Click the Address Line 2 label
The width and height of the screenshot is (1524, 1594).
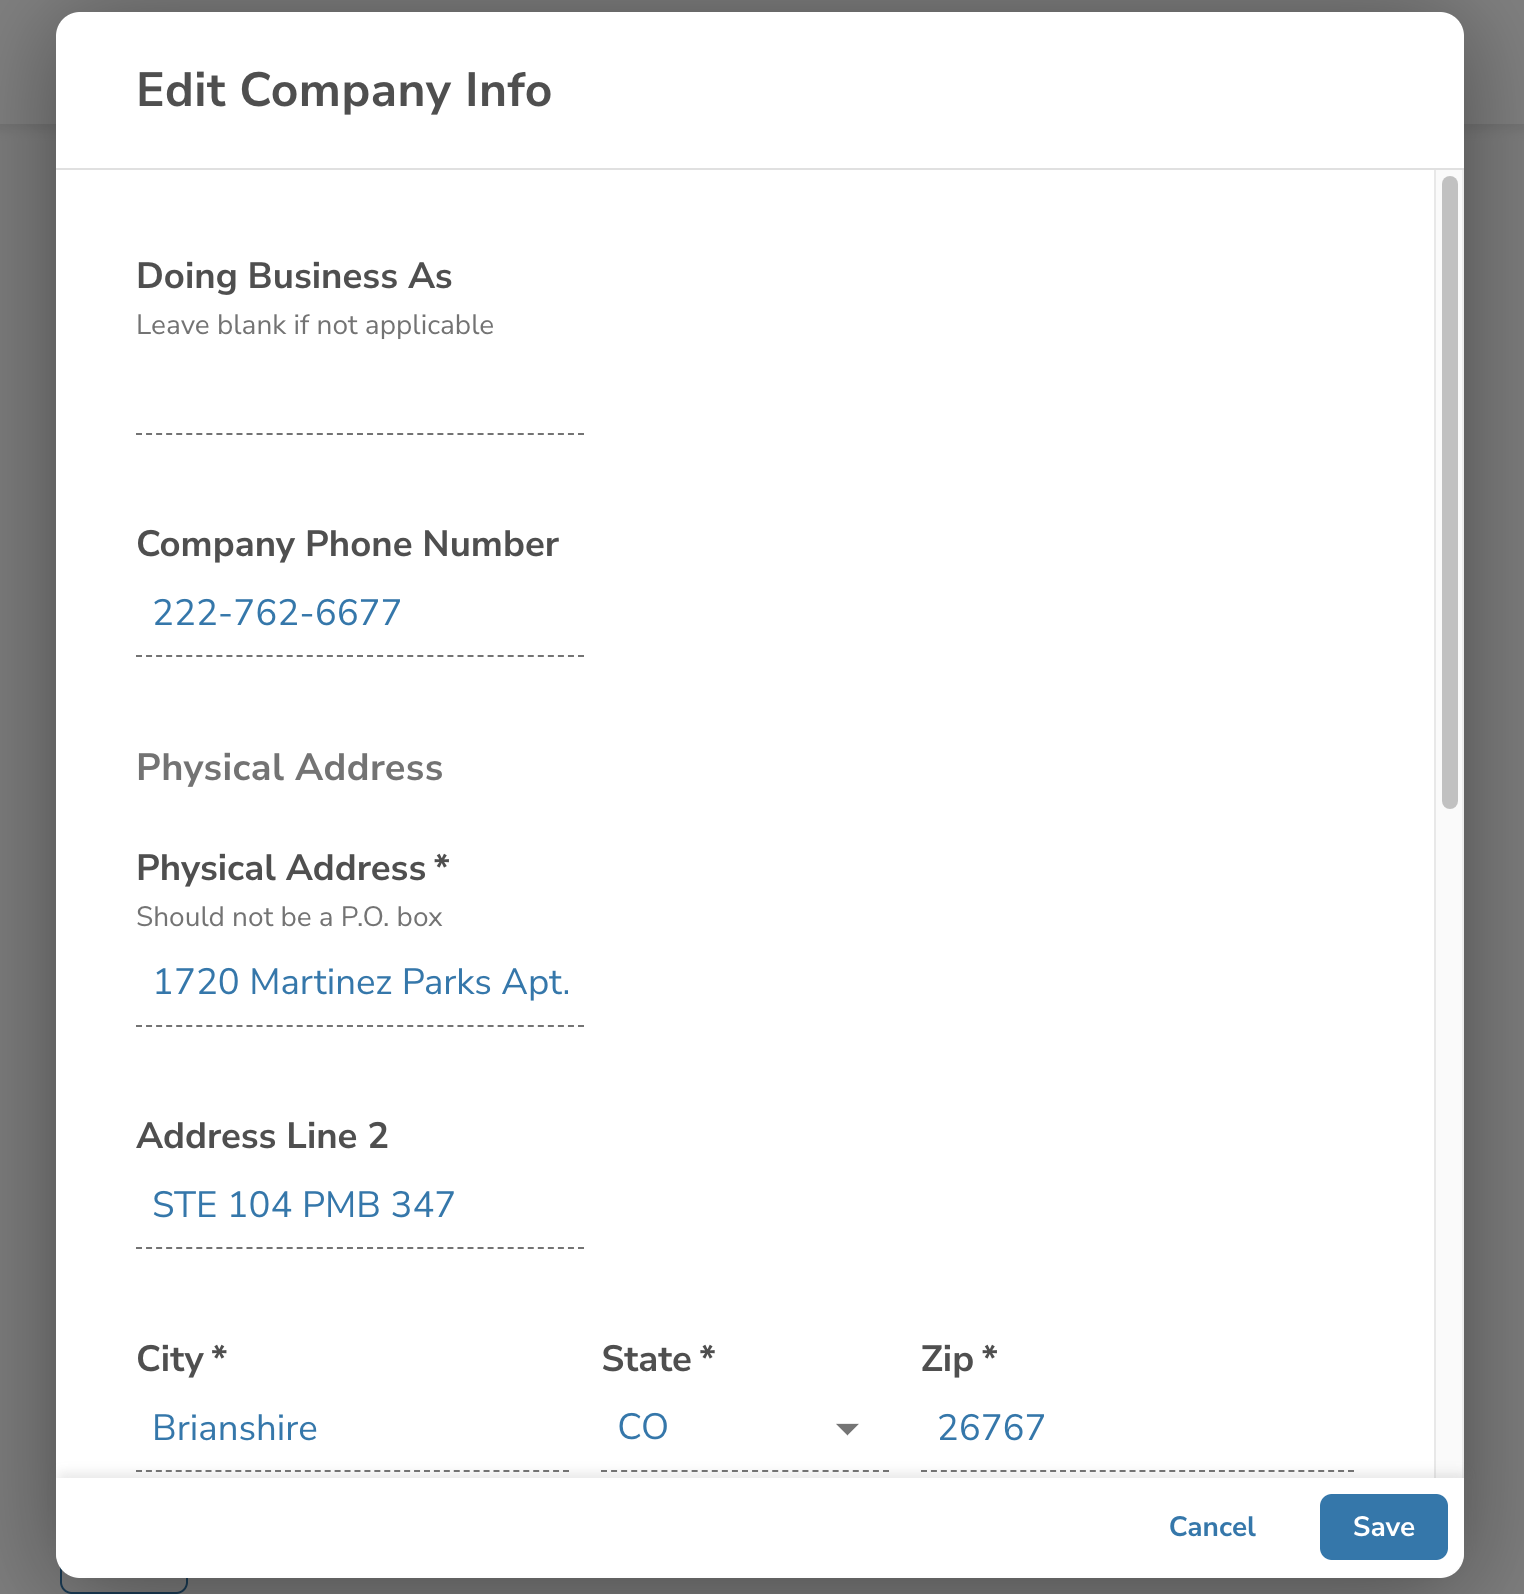tap(262, 1136)
